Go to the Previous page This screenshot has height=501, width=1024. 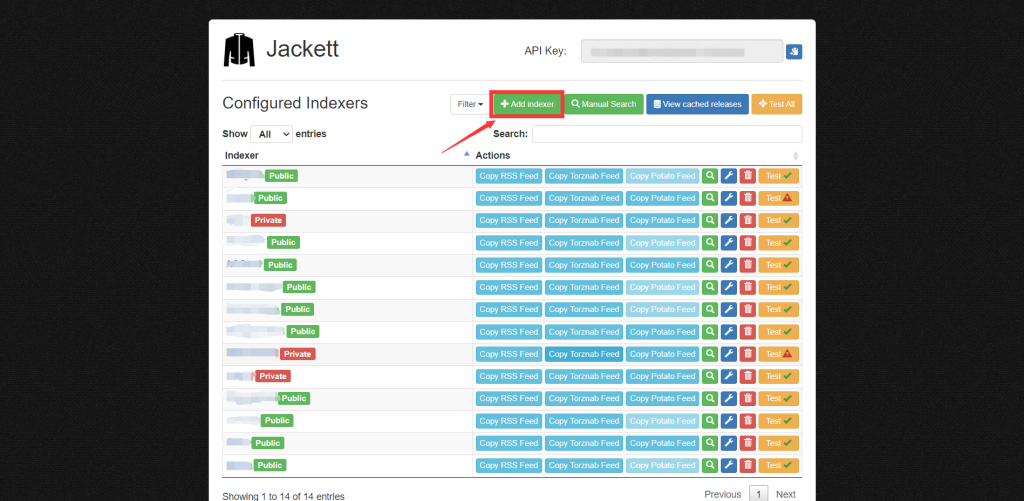tap(722, 494)
